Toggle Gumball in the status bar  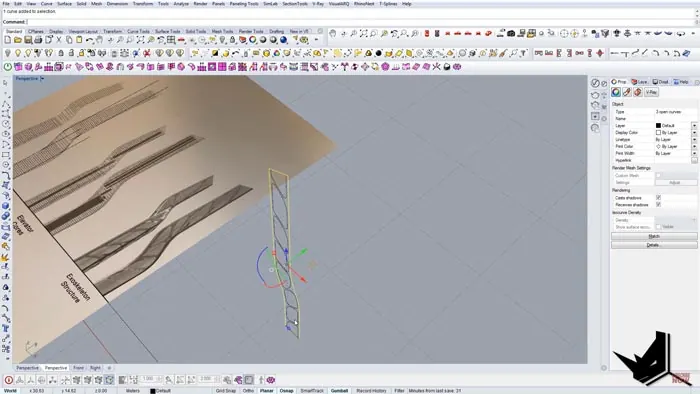pos(339,390)
